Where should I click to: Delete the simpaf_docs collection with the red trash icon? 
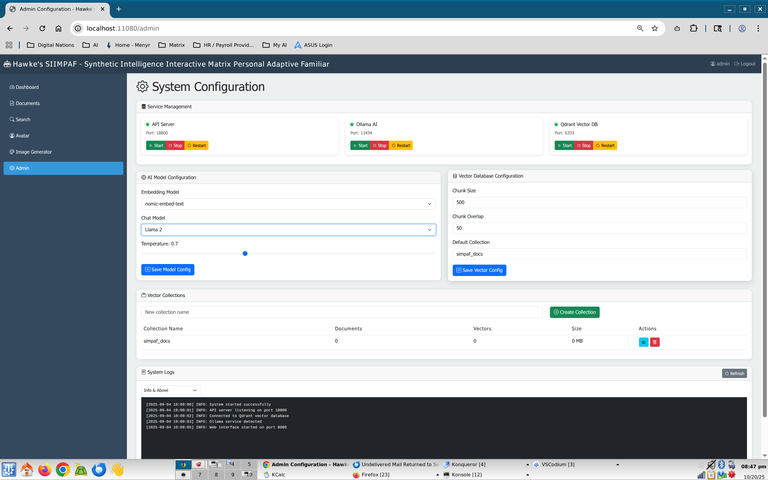655,342
